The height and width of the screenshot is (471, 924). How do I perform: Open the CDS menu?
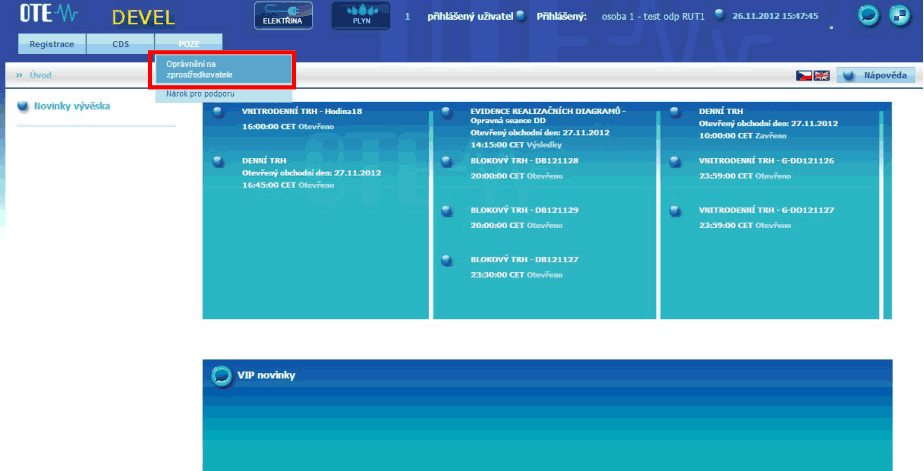[x=120, y=44]
